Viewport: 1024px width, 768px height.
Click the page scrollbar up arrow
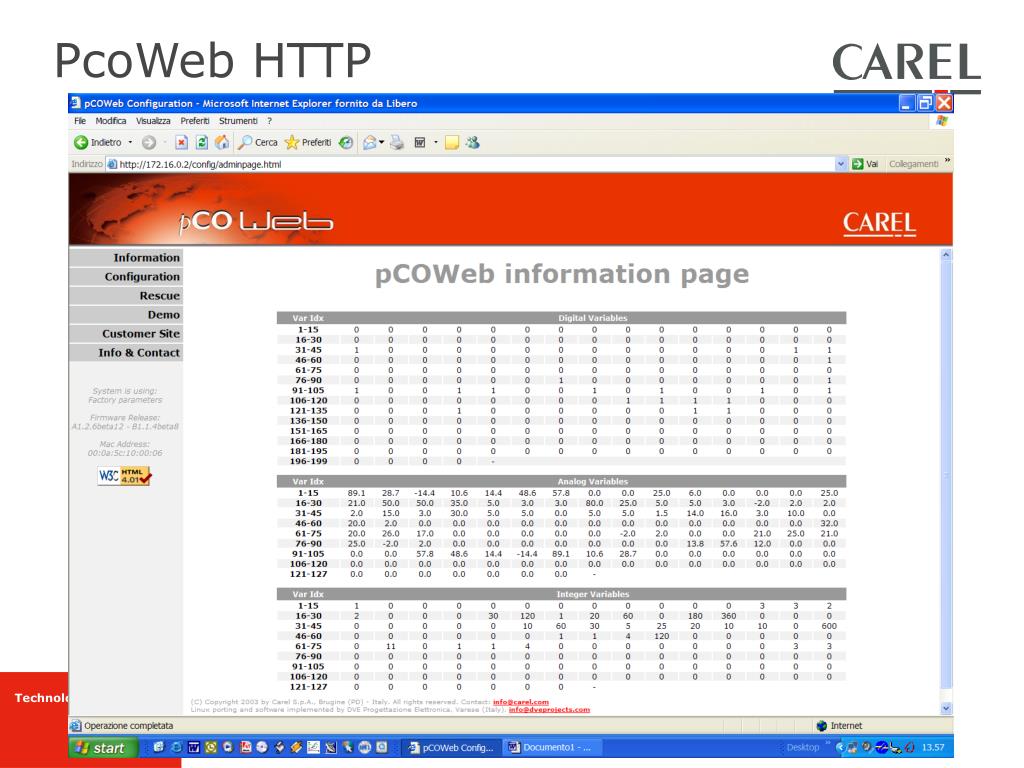pyautogui.click(x=946, y=255)
